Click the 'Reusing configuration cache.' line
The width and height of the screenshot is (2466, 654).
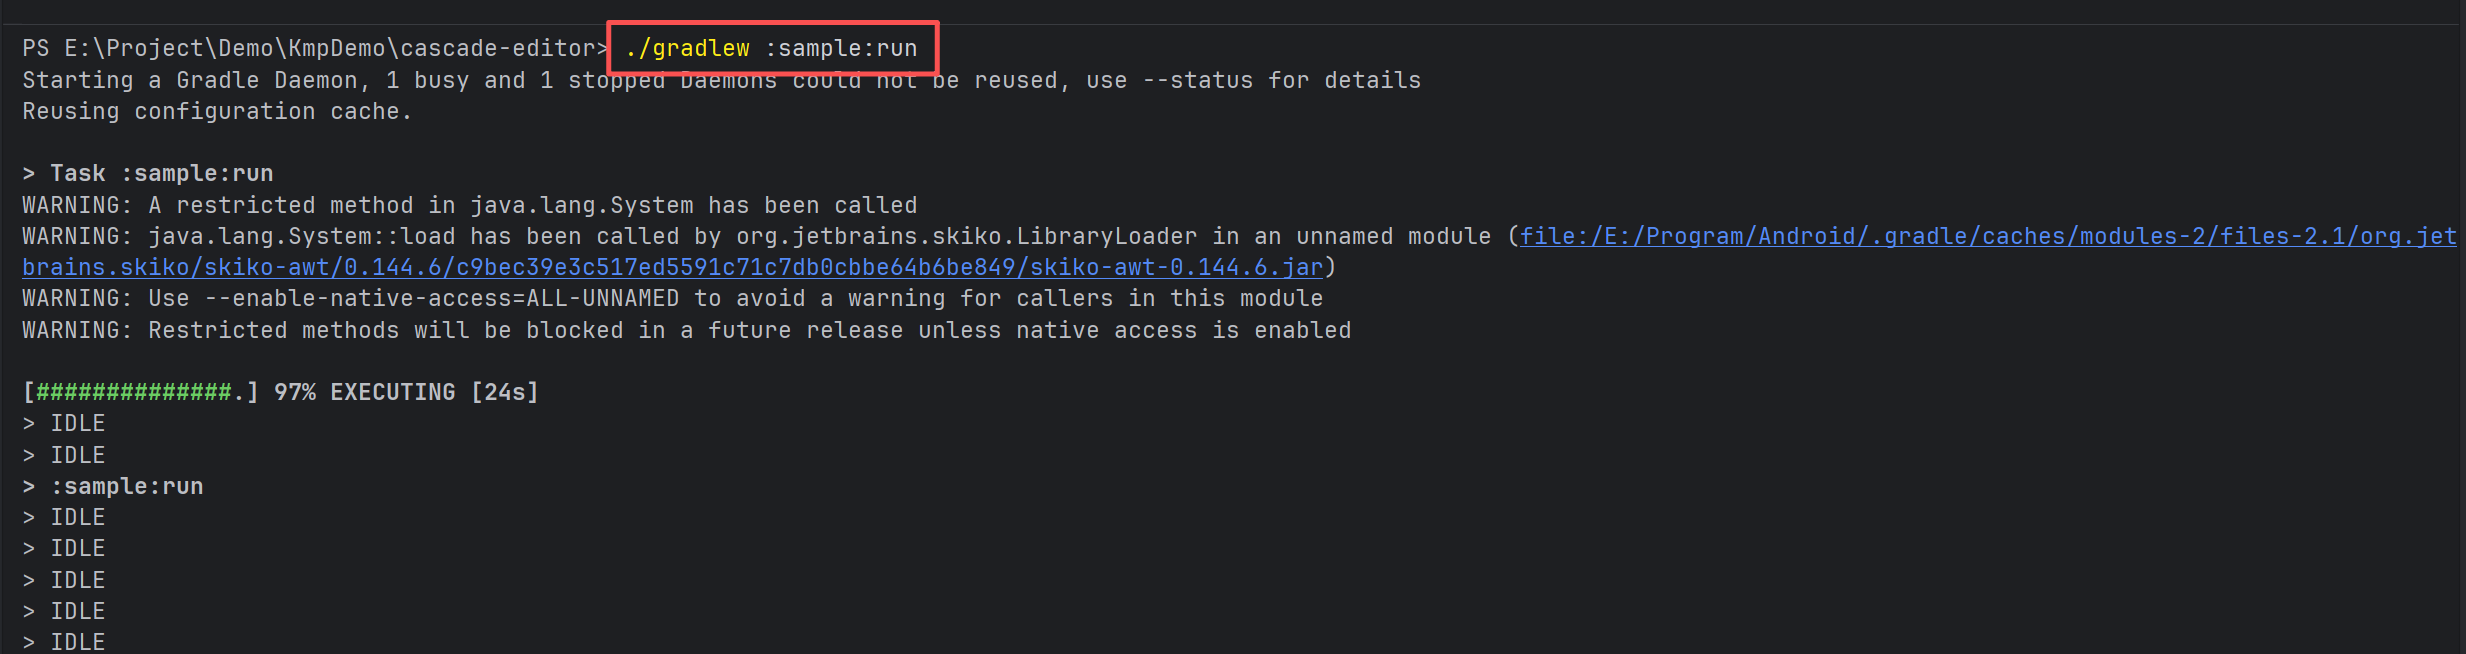[x=217, y=112]
